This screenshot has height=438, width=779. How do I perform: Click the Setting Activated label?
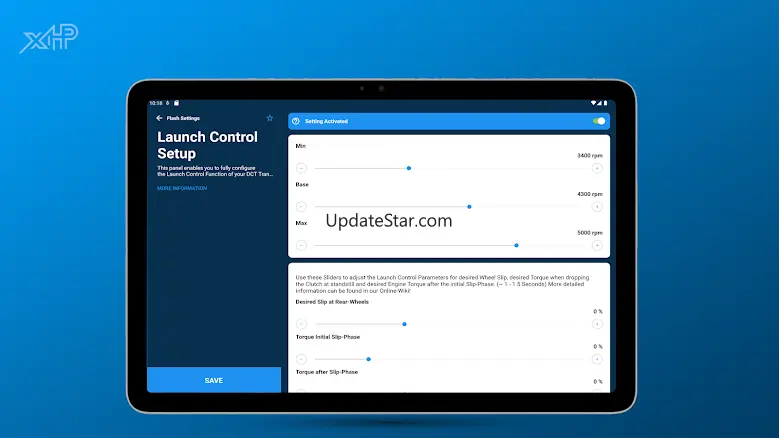[326, 121]
